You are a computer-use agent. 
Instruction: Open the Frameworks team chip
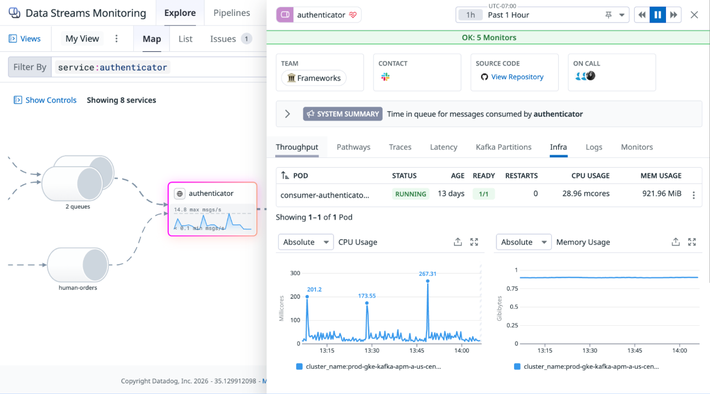click(314, 78)
